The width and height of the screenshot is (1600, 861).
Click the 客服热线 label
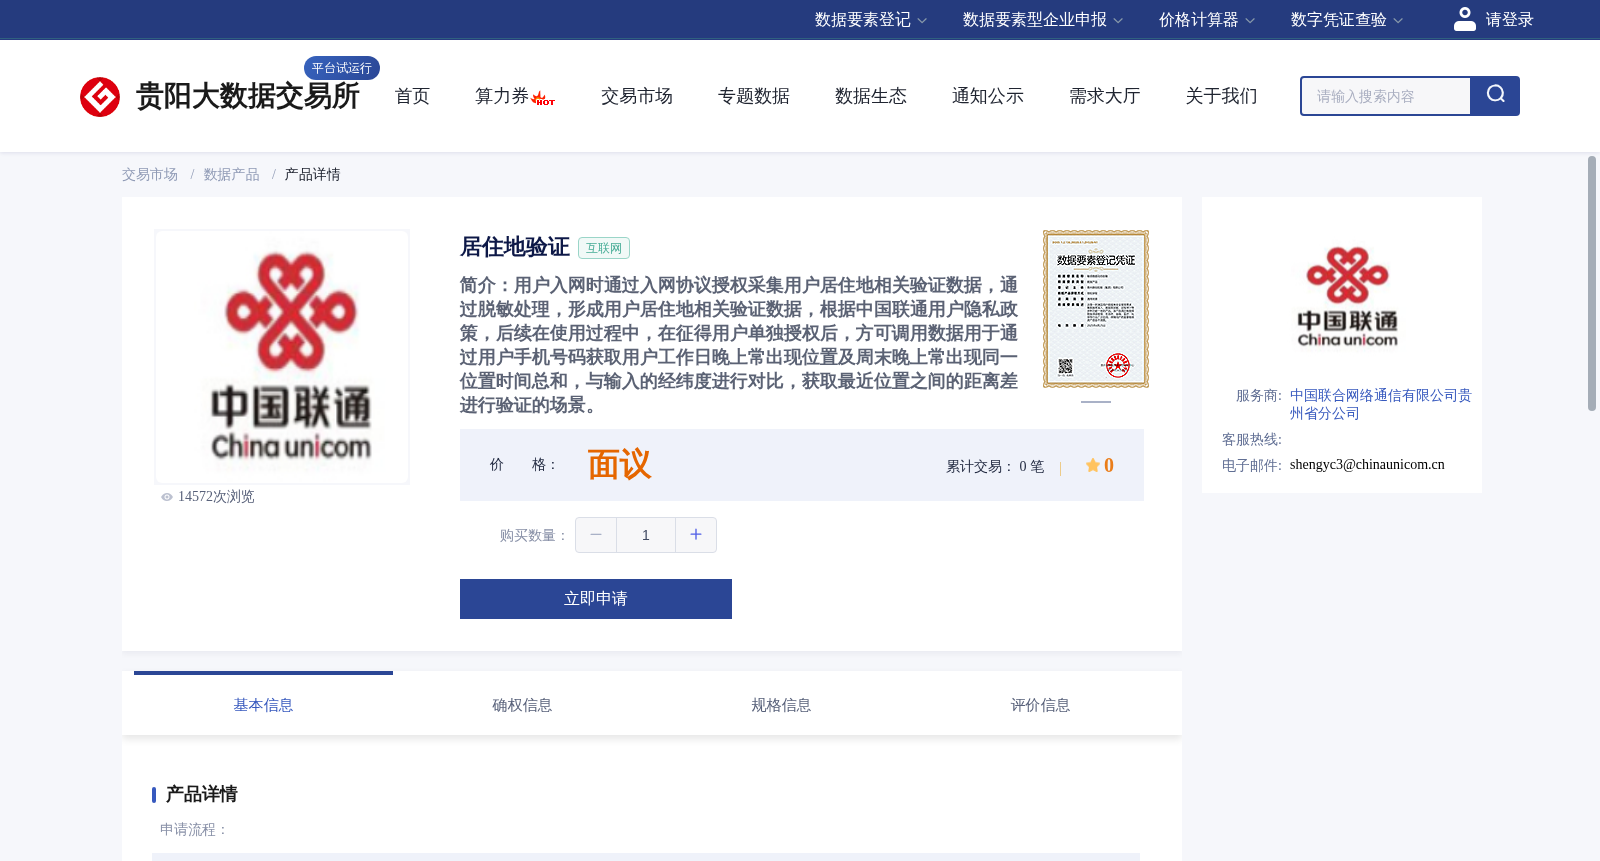(1252, 440)
